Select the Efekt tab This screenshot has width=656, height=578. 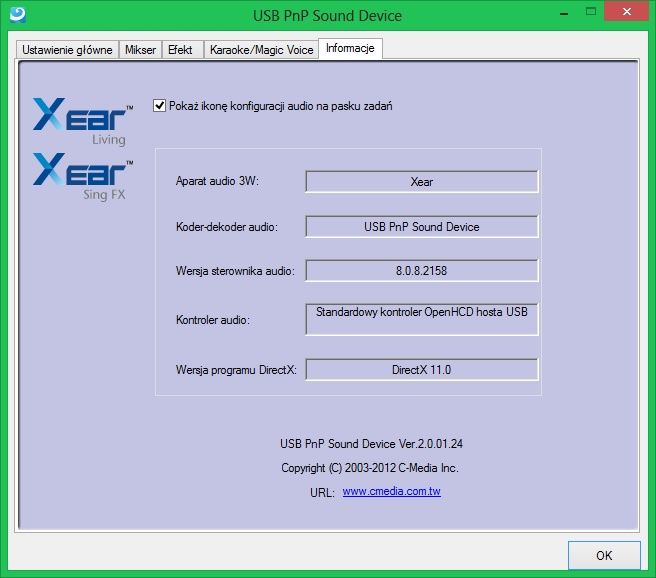tap(182, 50)
